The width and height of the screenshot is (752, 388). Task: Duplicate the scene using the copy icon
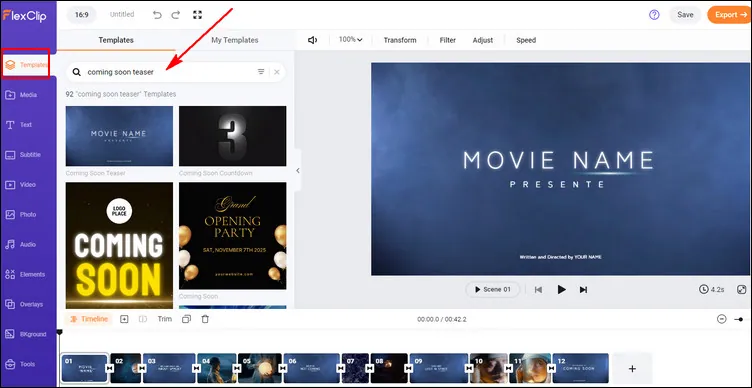(187, 319)
